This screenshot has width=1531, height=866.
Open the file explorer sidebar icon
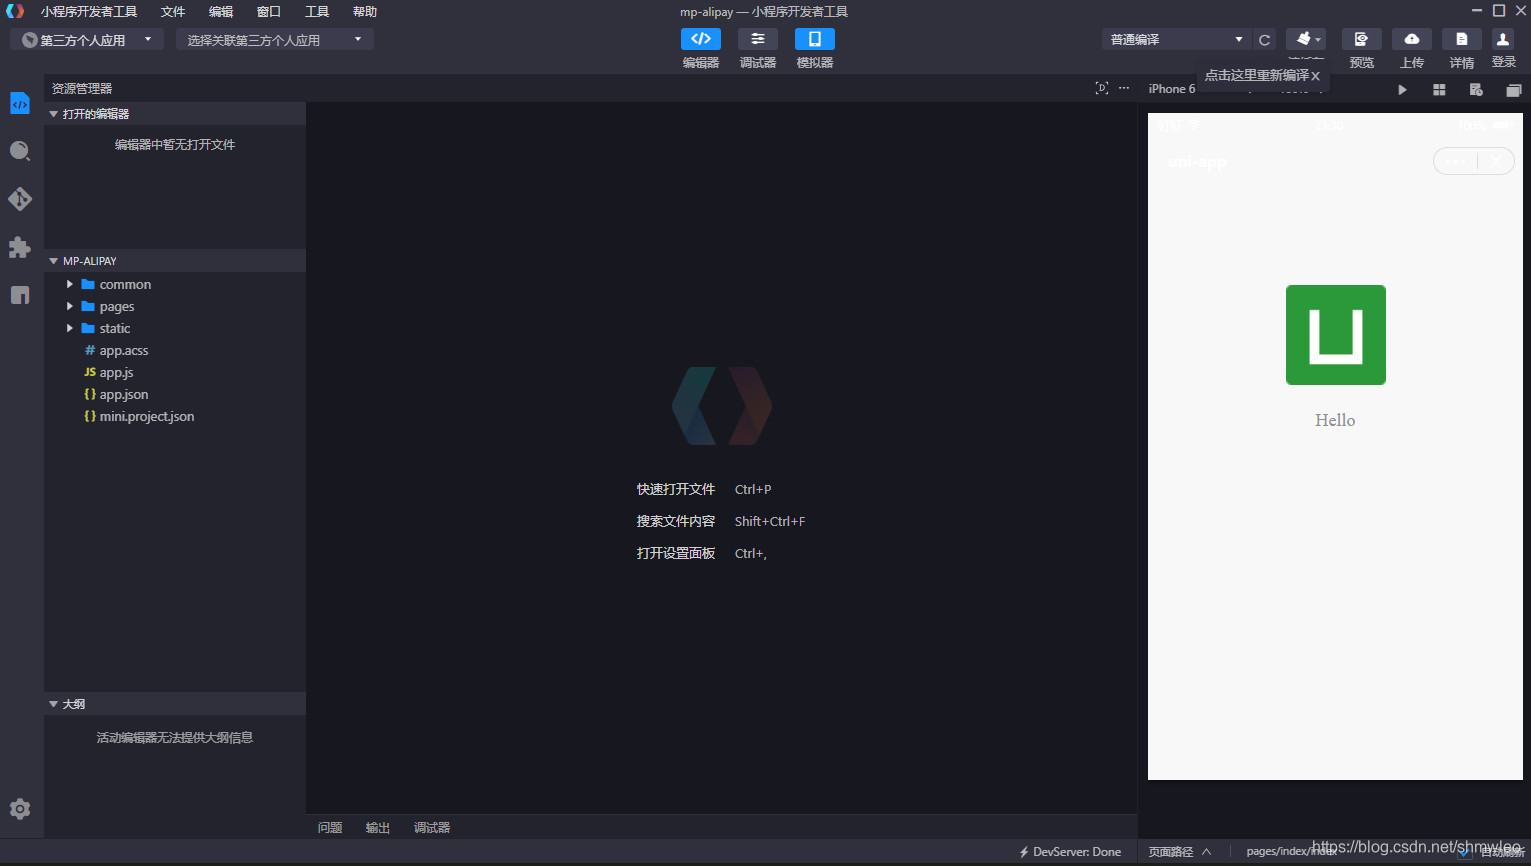pos(20,103)
